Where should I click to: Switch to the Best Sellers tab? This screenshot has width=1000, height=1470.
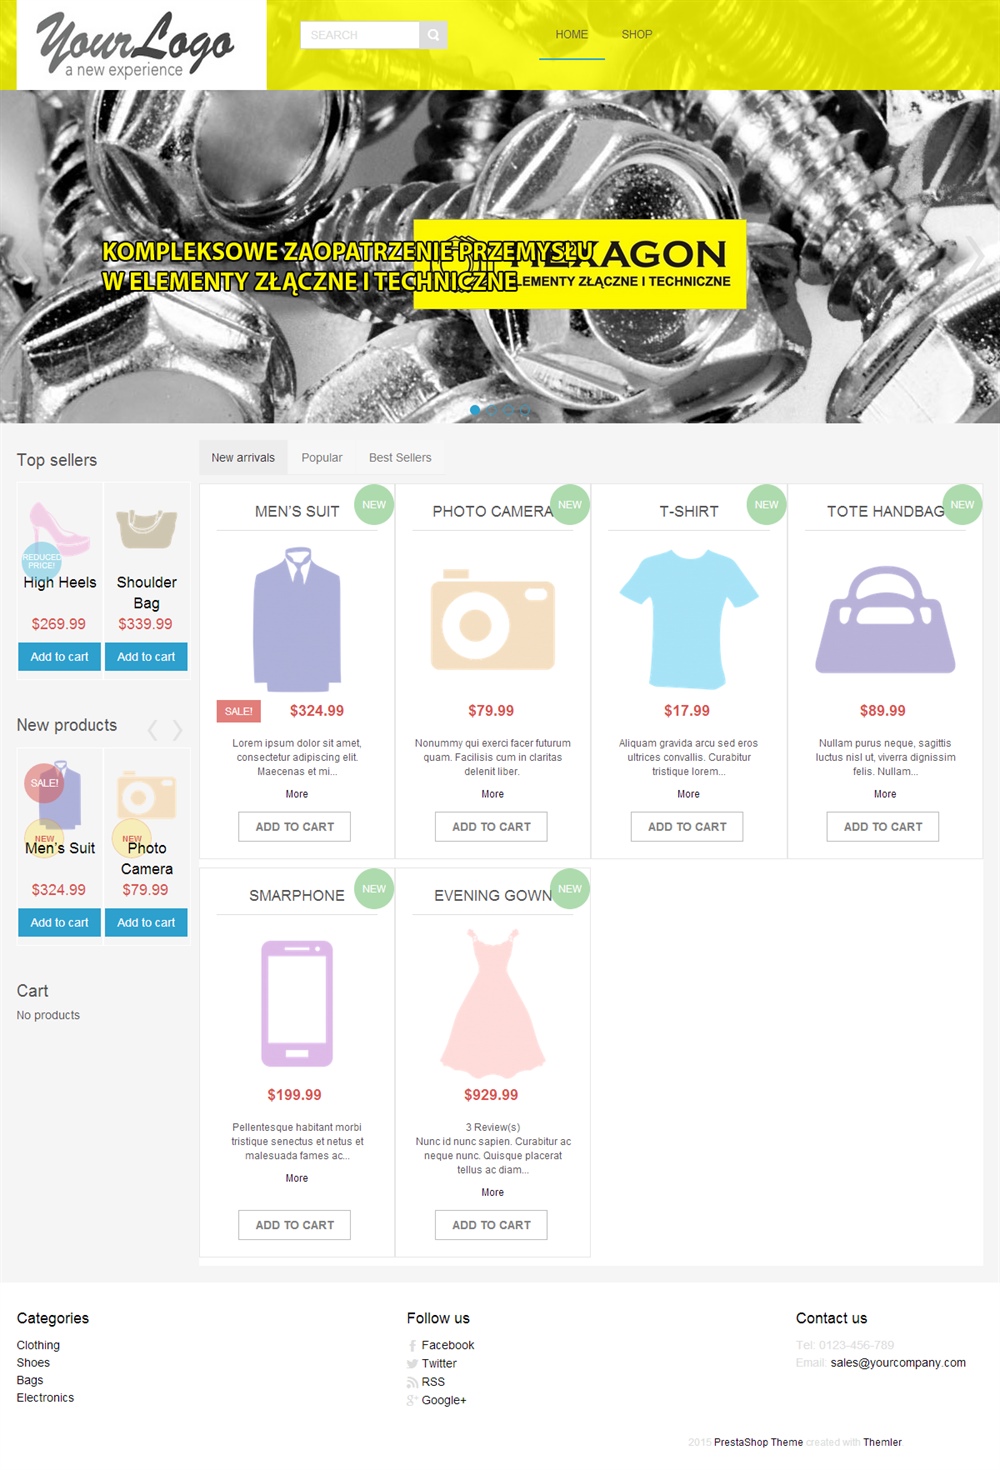coord(400,458)
